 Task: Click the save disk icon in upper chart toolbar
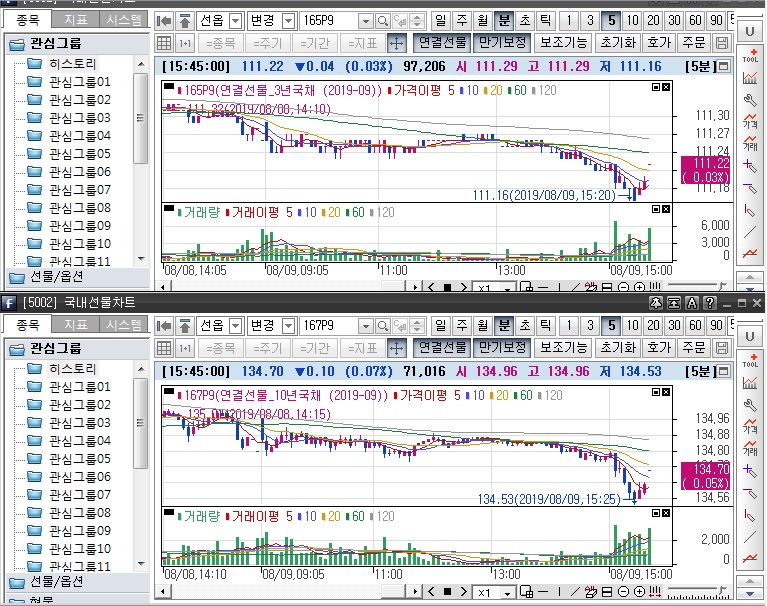click(722, 43)
